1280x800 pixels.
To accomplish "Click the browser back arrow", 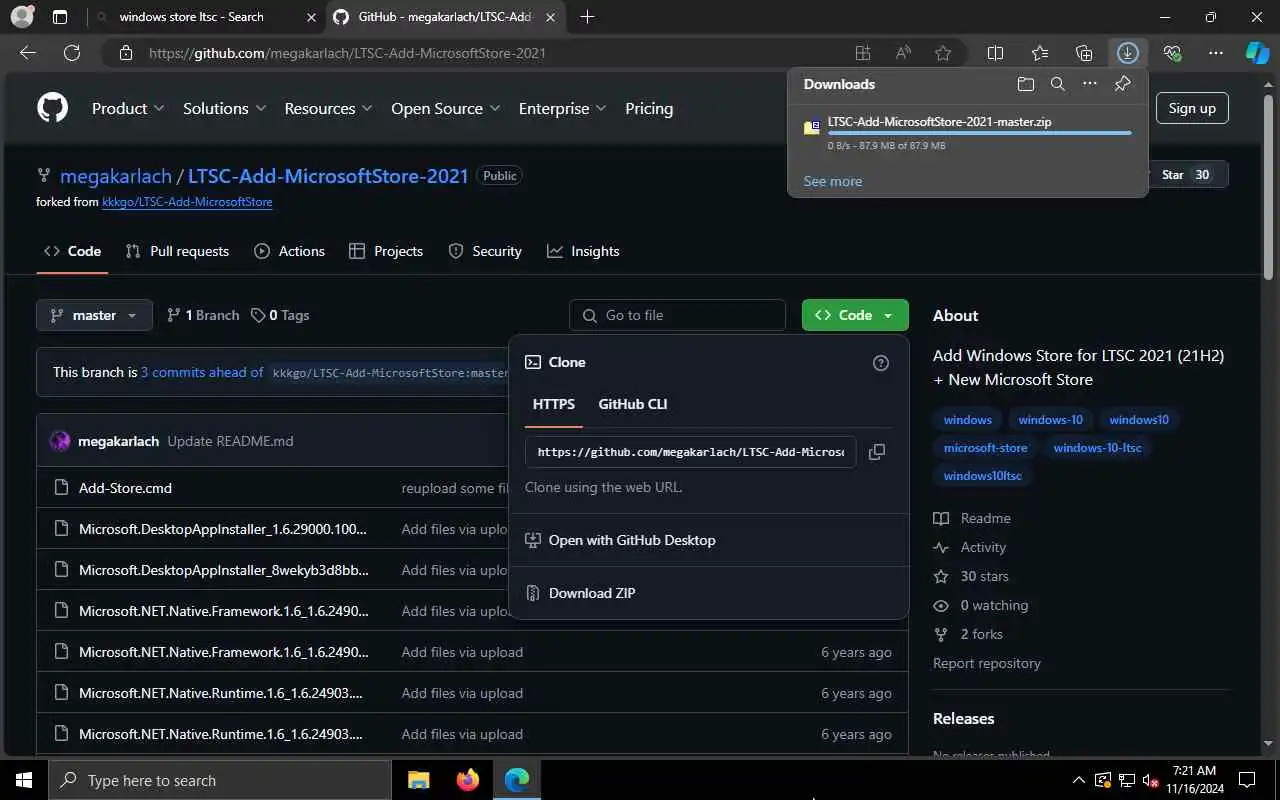I will coord(28,53).
